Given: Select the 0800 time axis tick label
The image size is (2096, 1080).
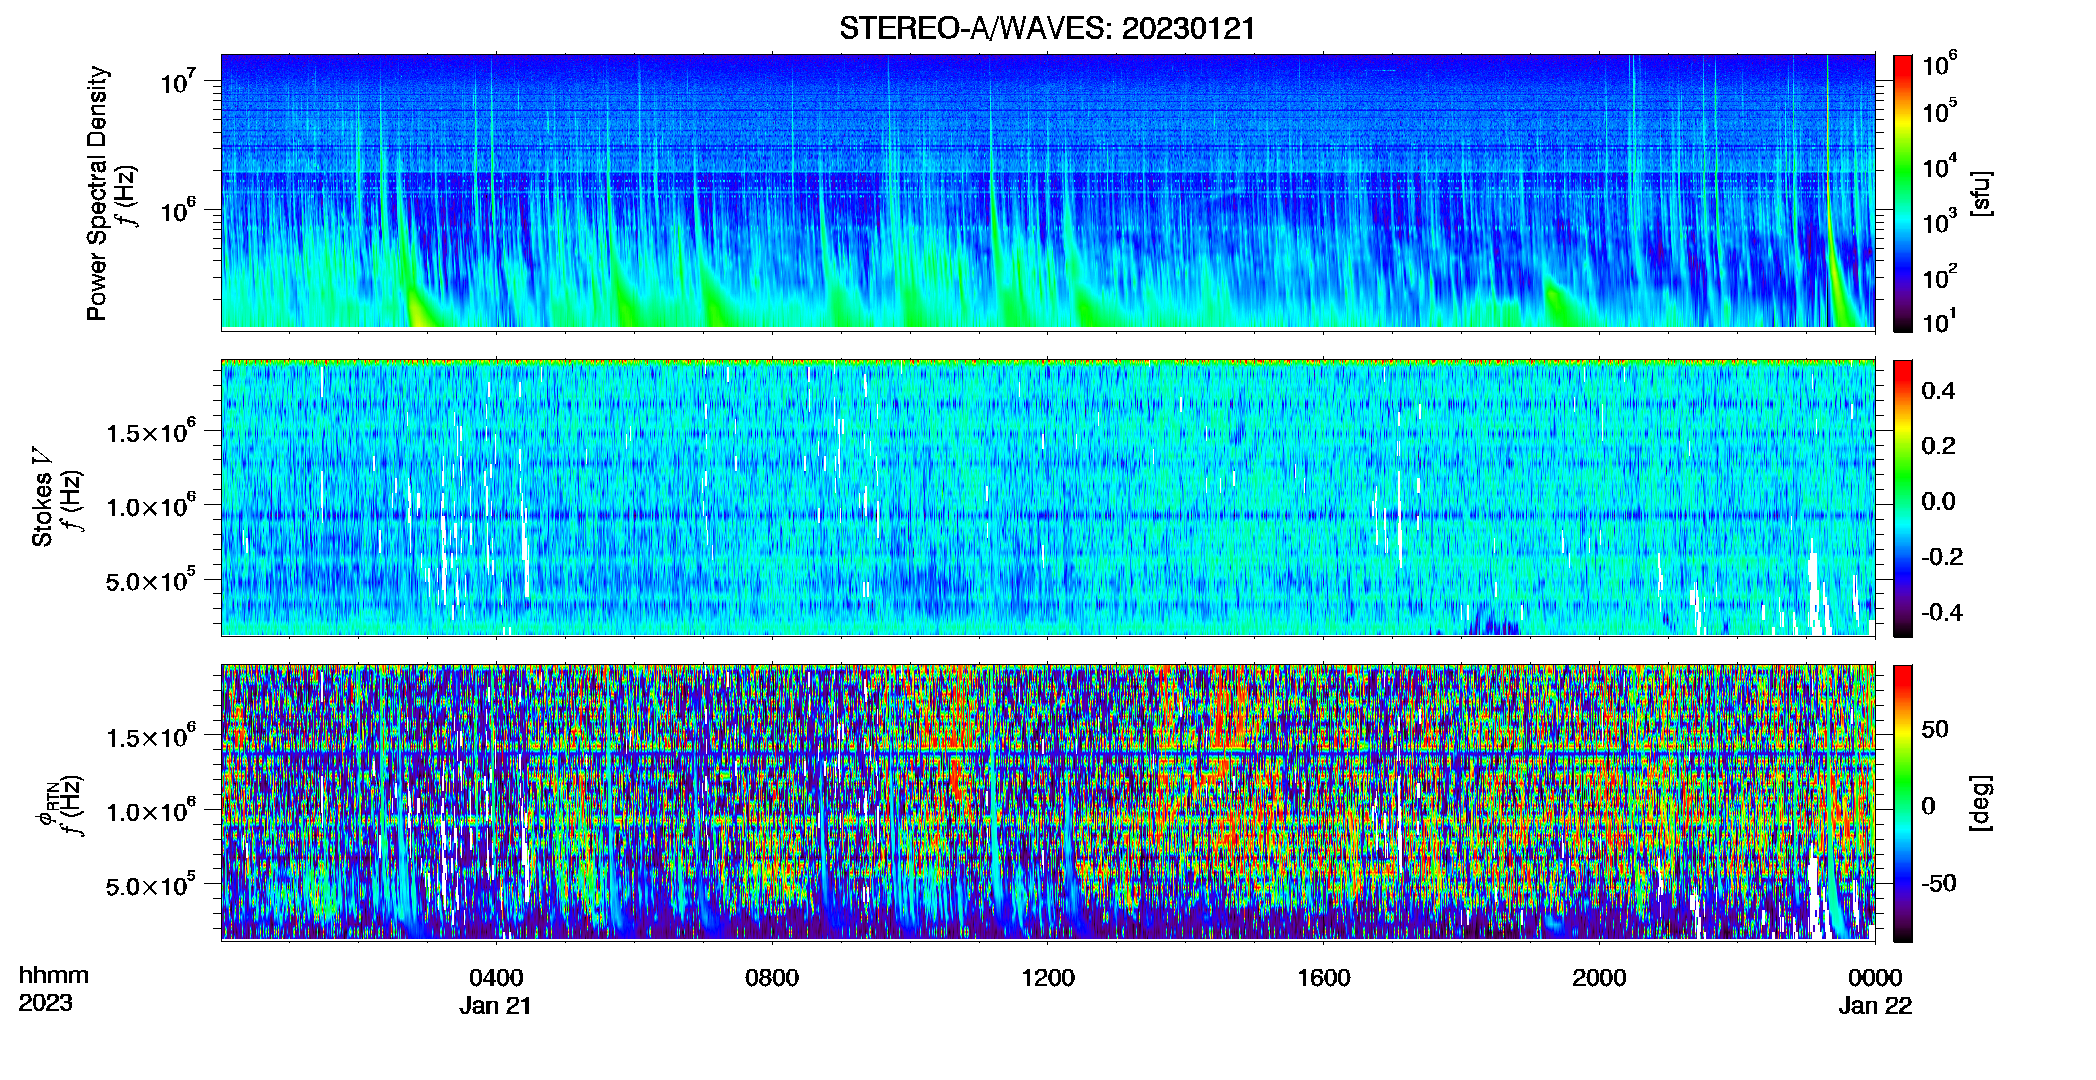Looking at the screenshot, I should tap(772, 977).
